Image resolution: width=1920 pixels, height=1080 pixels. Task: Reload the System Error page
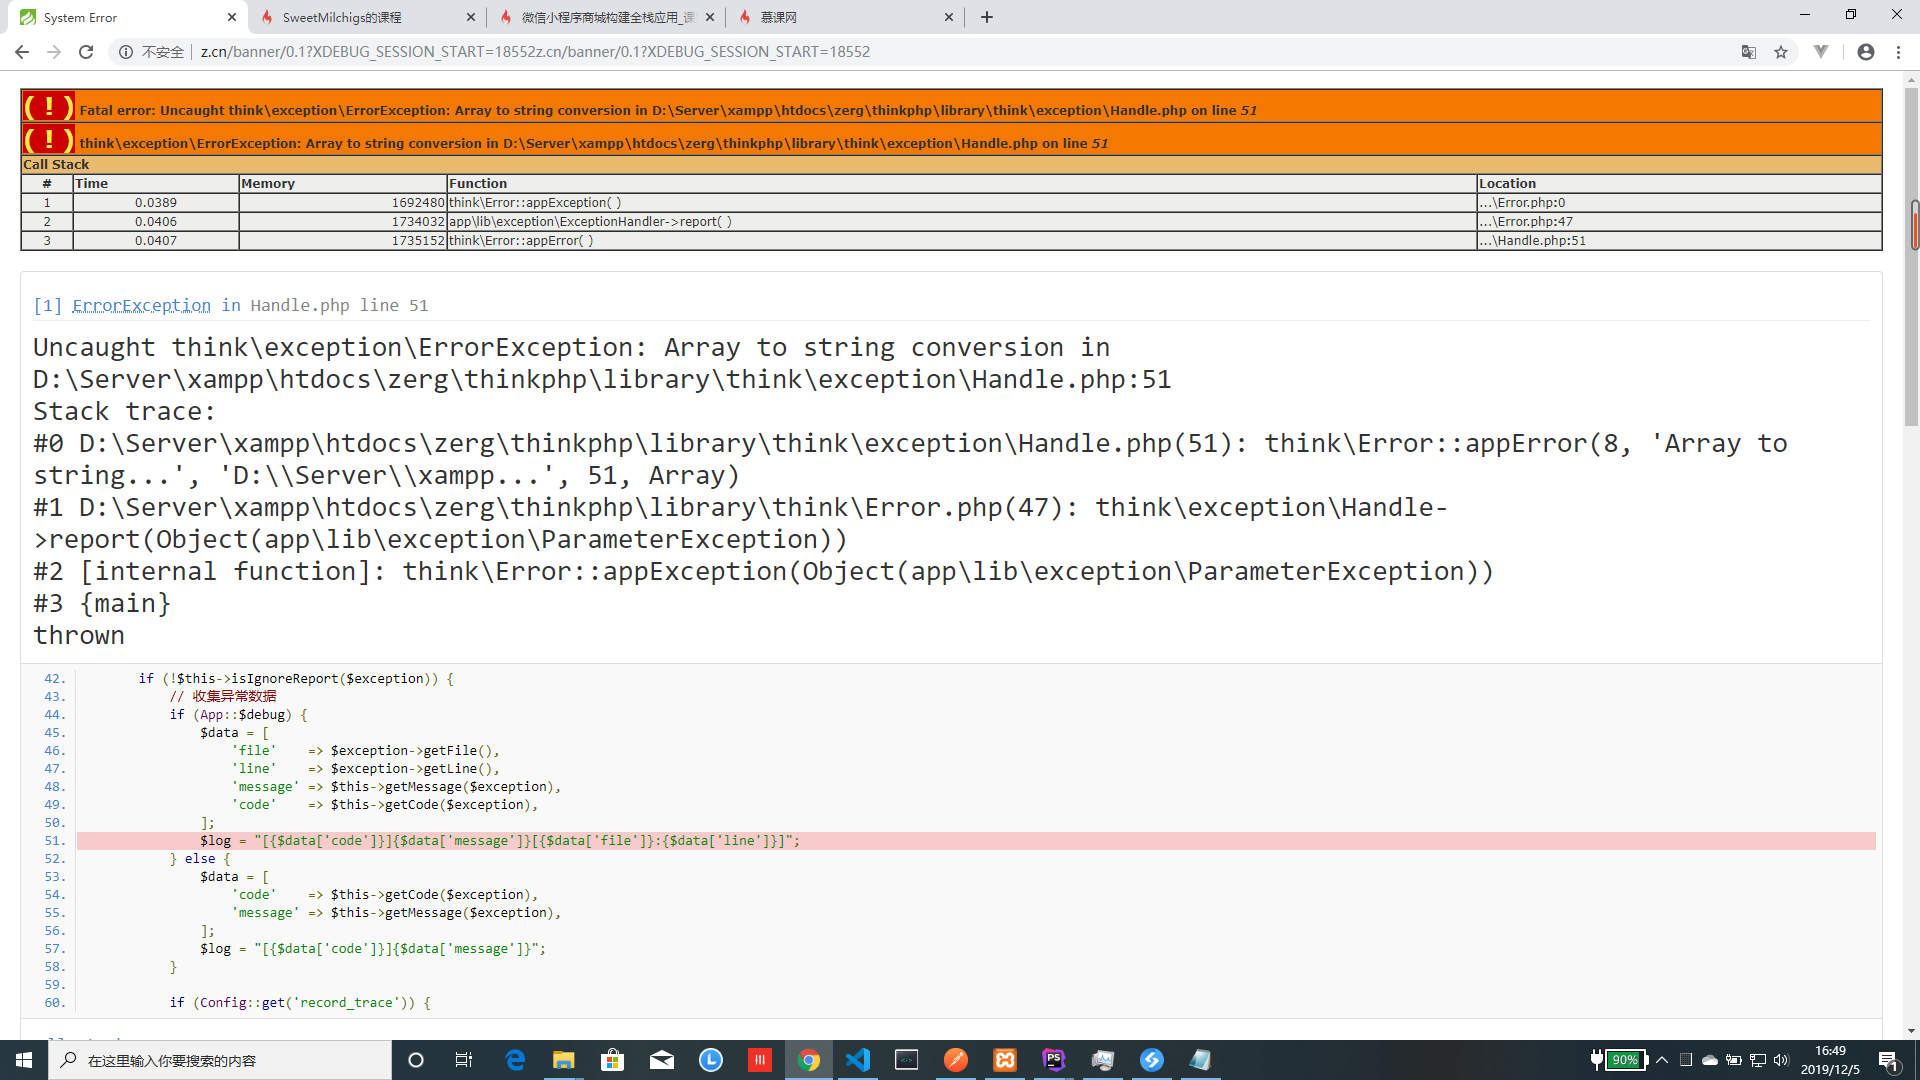[x=86, y=52]
